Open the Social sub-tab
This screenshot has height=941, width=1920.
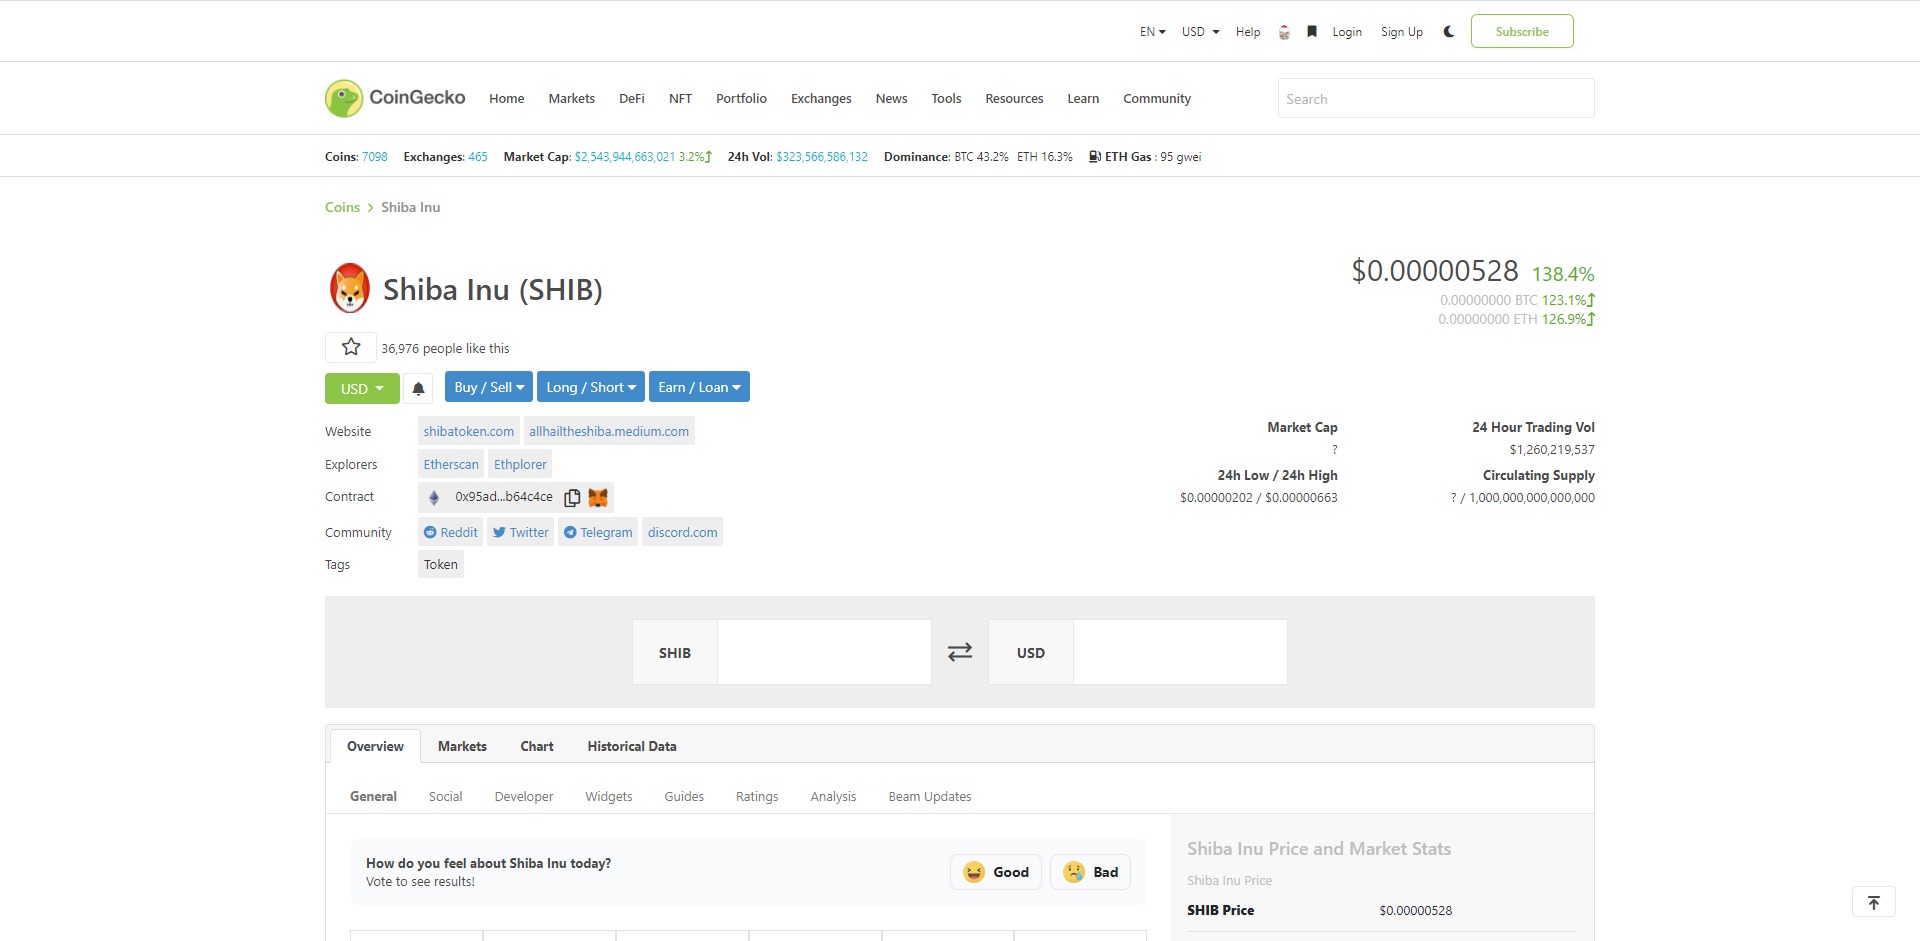point(445,796)
